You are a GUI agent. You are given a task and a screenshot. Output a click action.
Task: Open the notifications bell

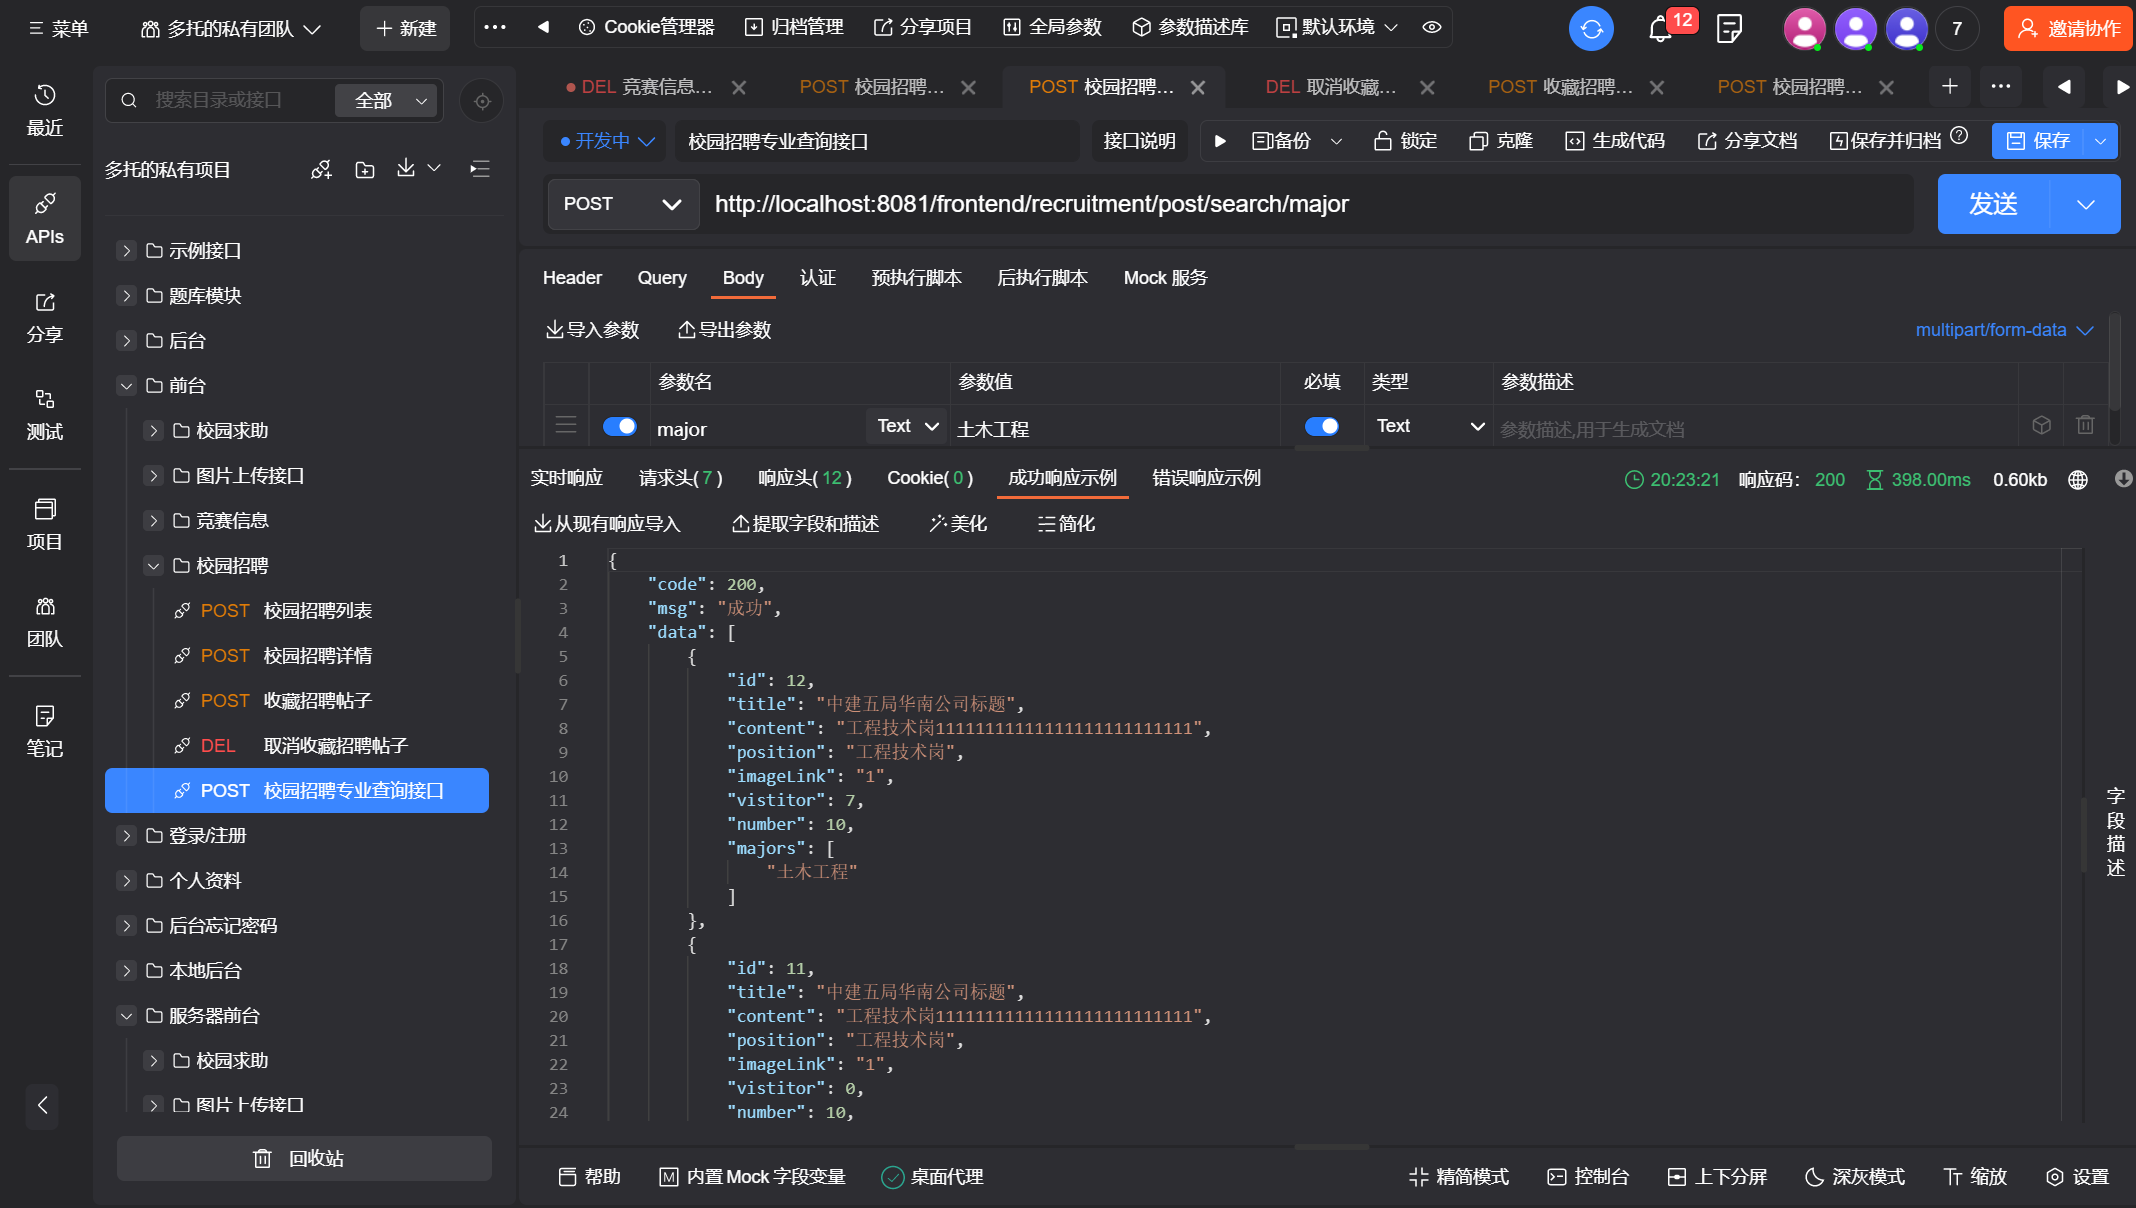1659,28
